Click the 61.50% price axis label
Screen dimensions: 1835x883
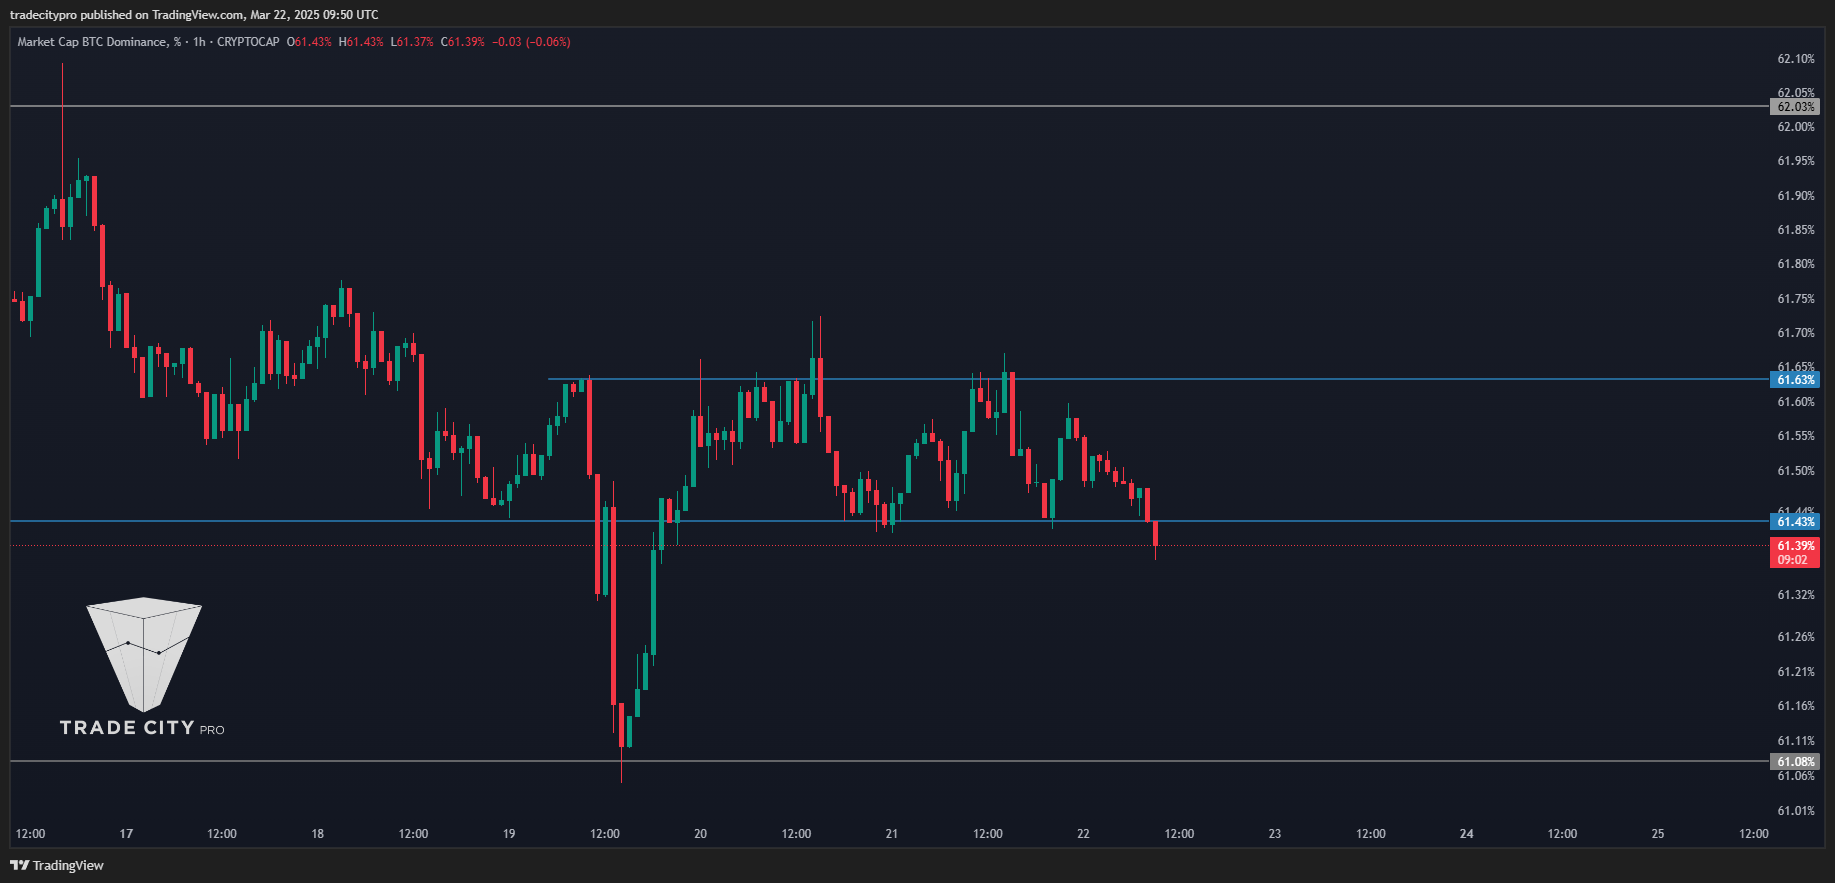pyautogui.click(x=1796, y=471)
